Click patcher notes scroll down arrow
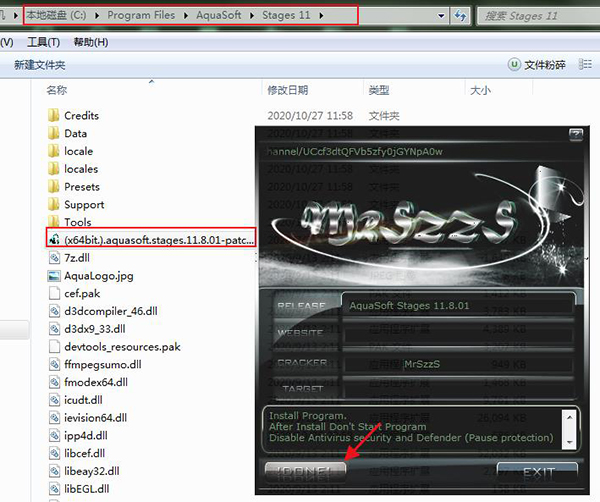 click(569, 442)
